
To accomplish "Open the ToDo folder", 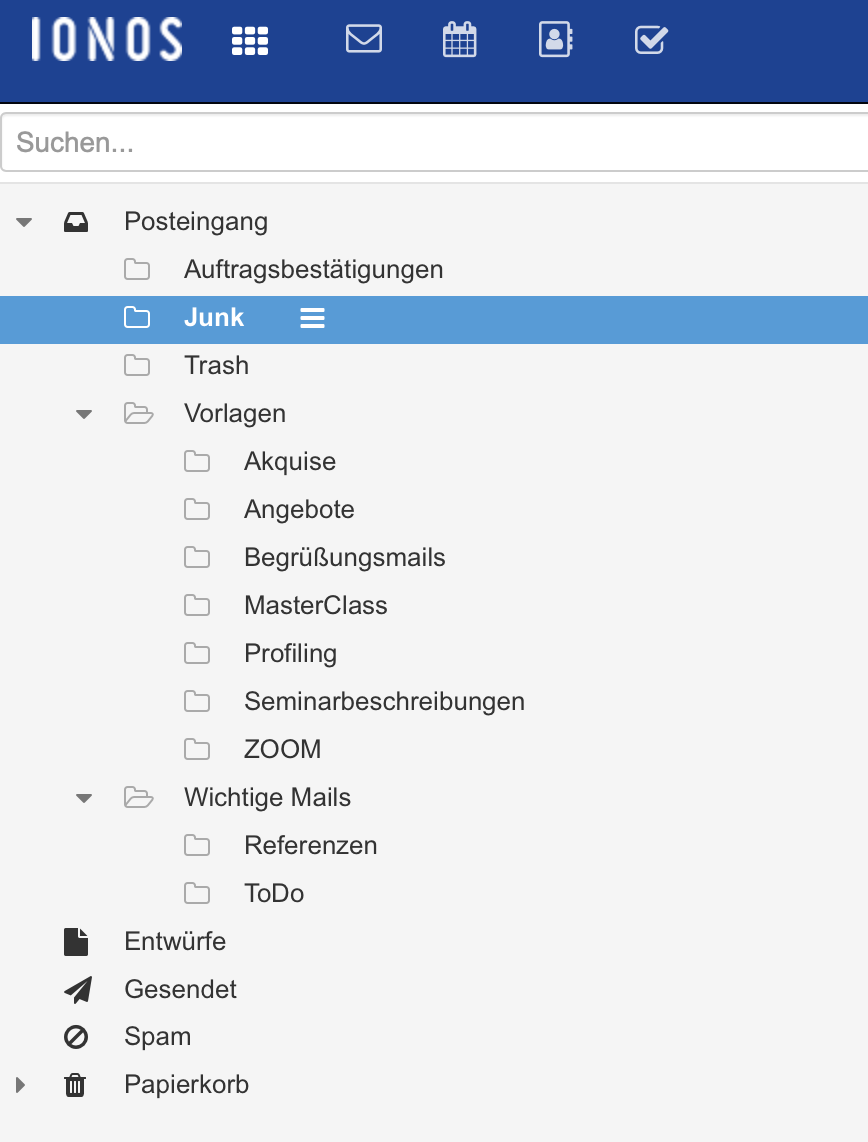I will coord(274,893).
